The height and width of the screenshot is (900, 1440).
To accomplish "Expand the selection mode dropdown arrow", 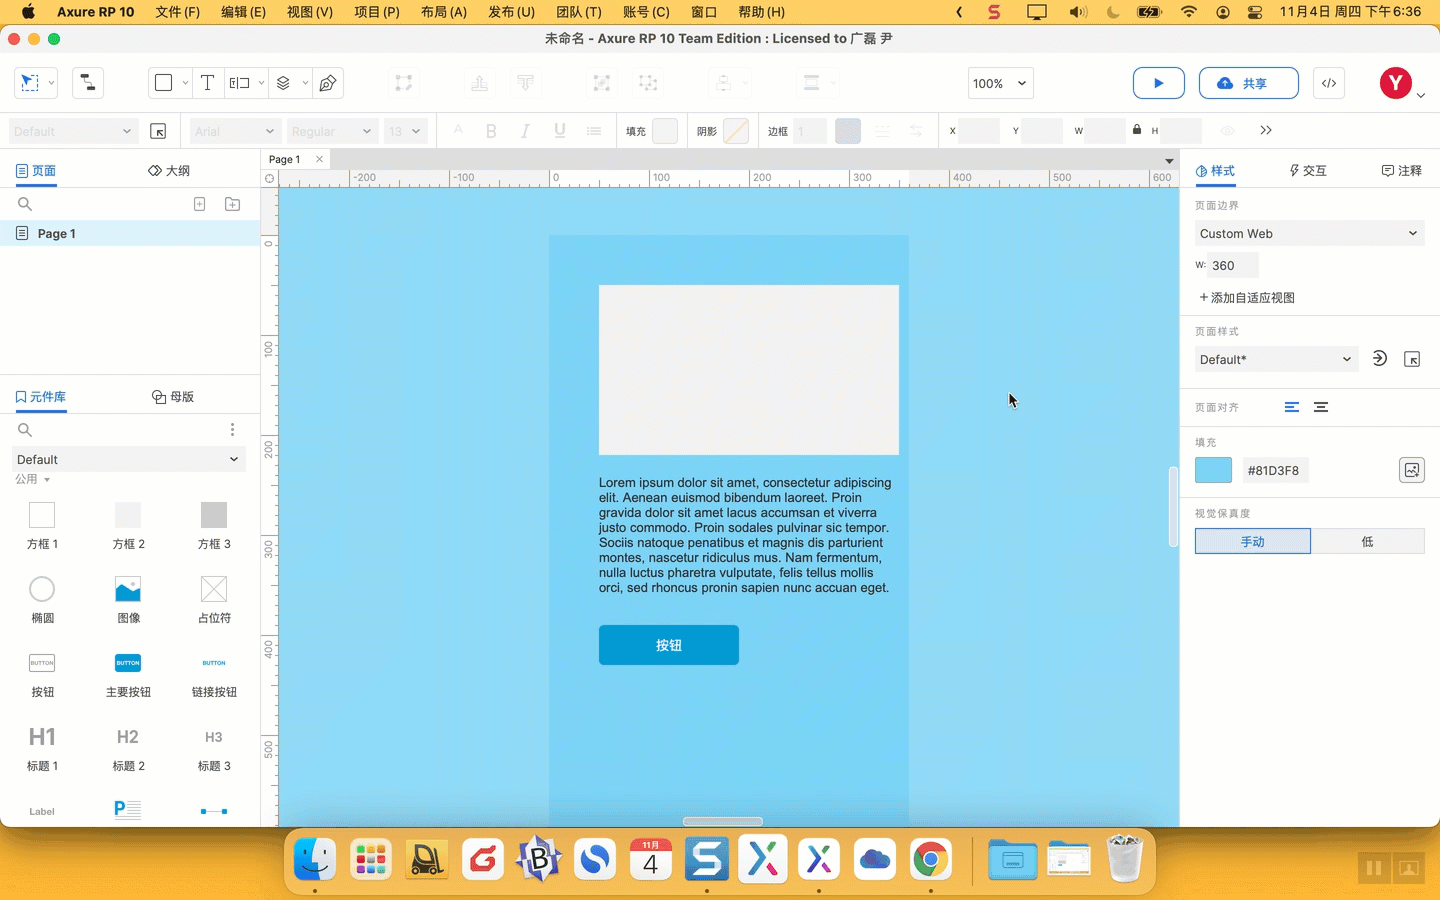I will (52, 83).
